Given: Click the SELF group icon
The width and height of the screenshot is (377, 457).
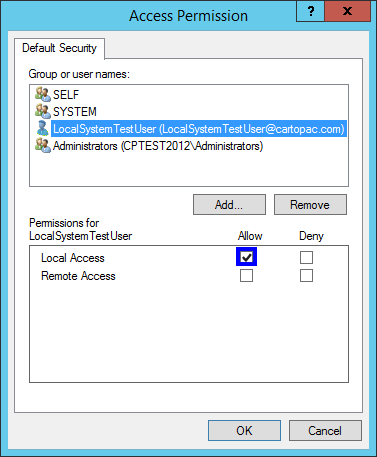Looking at the screenshot, I should pos(43,94).
